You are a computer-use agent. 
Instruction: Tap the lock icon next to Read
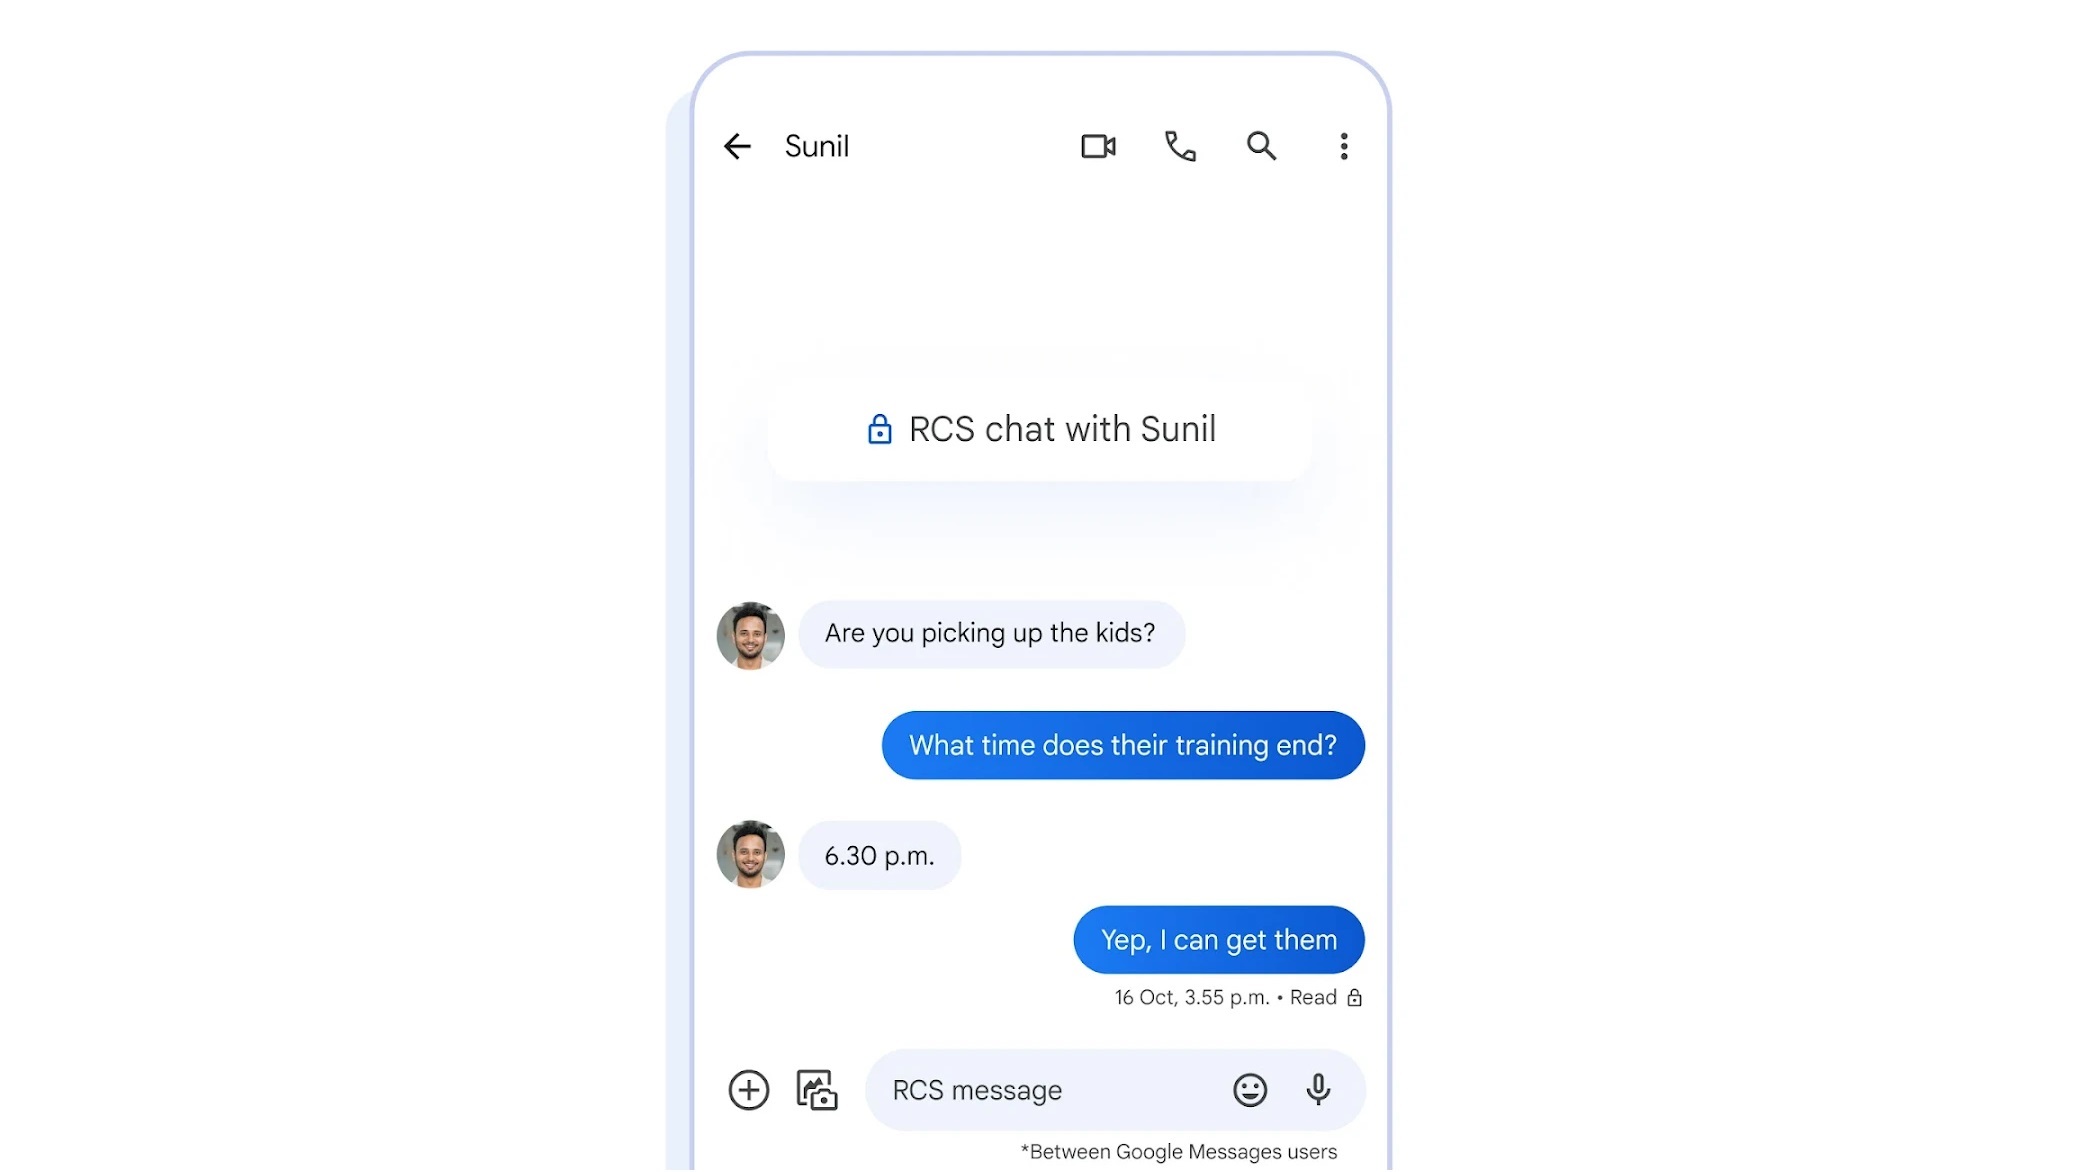tap(1355, 998)
